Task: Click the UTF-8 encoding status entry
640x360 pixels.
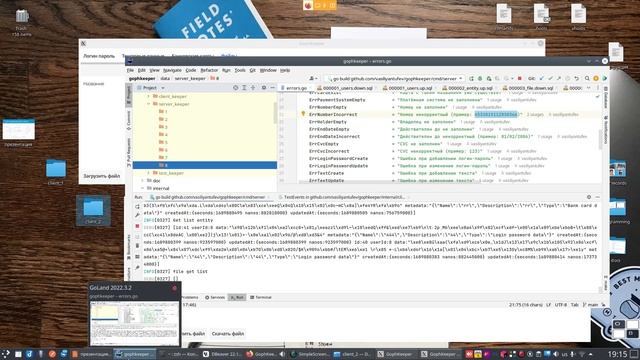Action: click(x=561, y=304)
